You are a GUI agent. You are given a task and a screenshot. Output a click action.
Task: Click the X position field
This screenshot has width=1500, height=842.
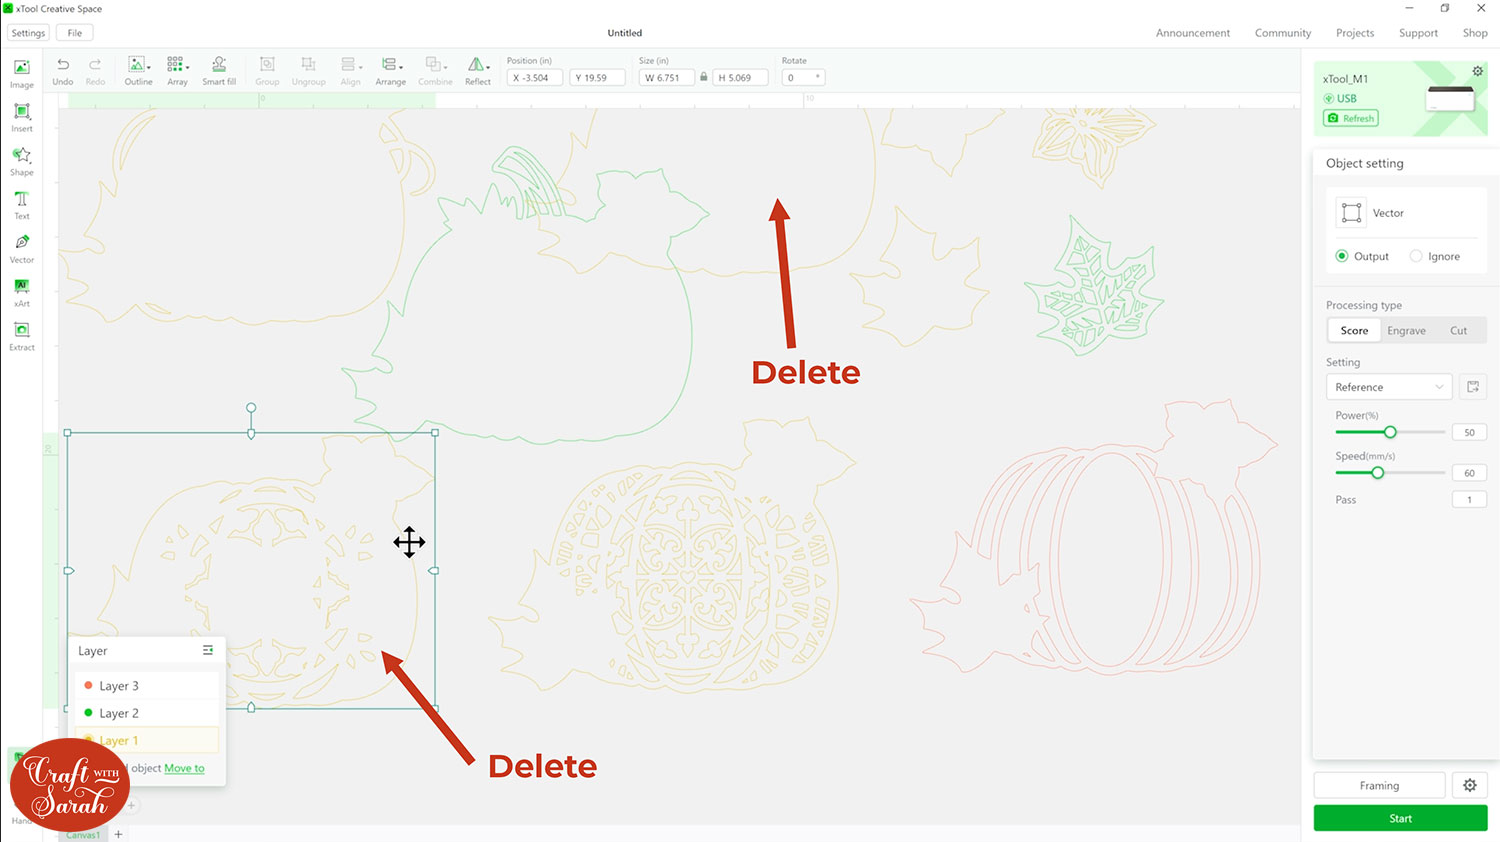tap(535, 77)
